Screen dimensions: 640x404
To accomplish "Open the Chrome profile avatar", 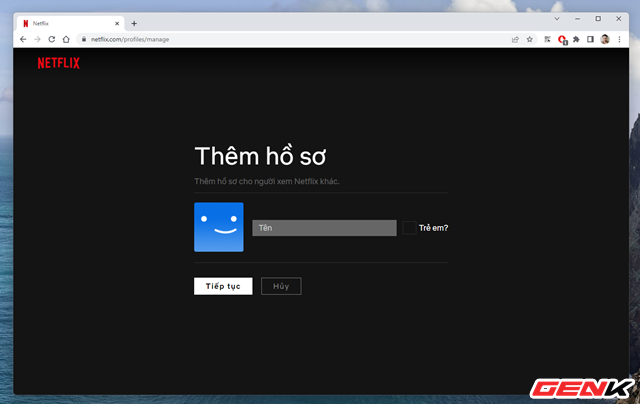I will (x=605, y=39).
